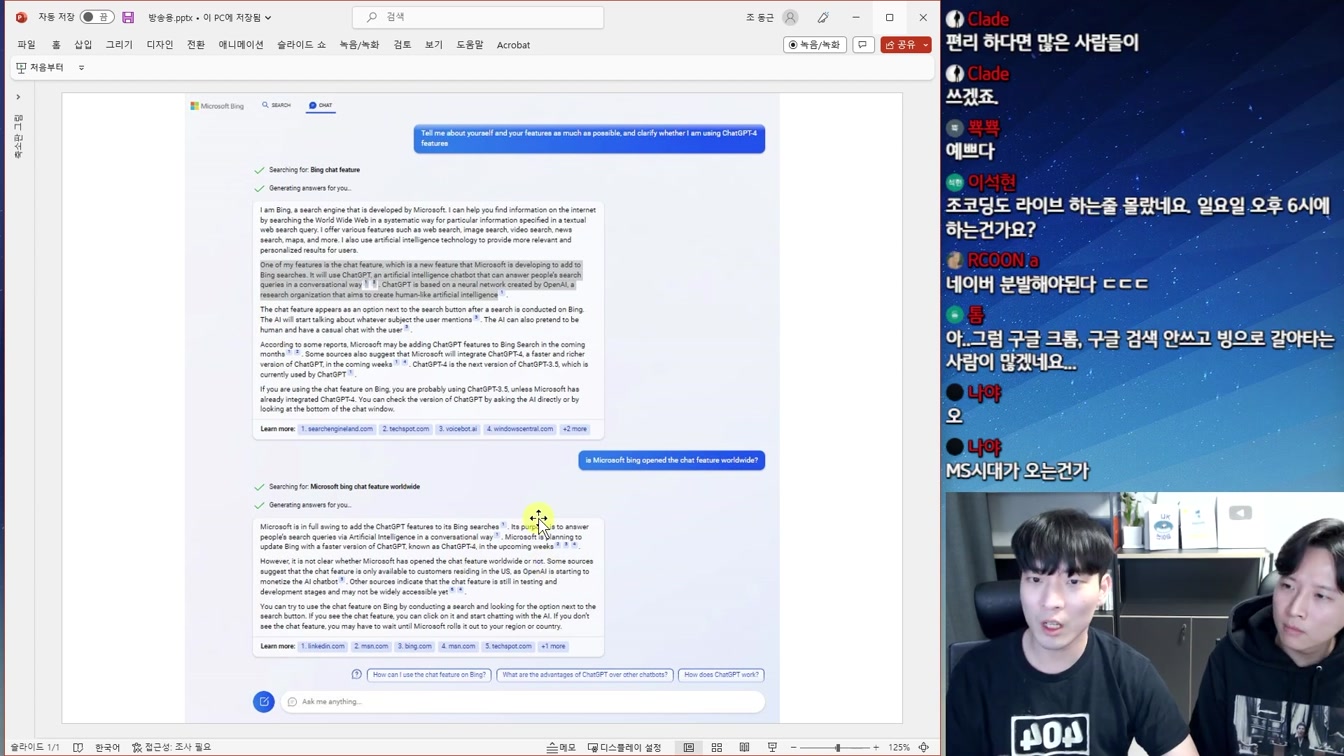Click the 슬라이드 1/1 status indicator
1344x756 pixels.
click(x=35, y=747)
